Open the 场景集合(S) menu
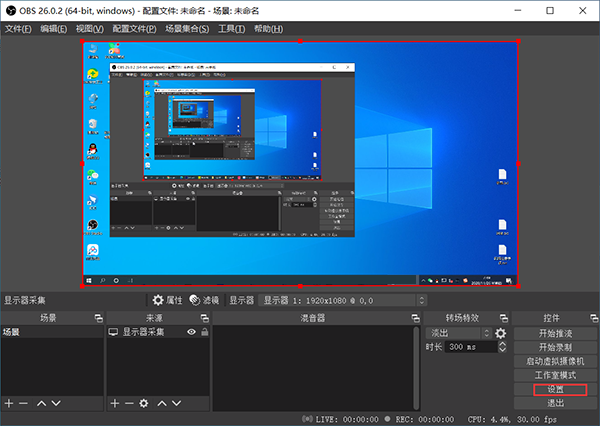Viewport: 600px width, 426px height. (188, 28)
